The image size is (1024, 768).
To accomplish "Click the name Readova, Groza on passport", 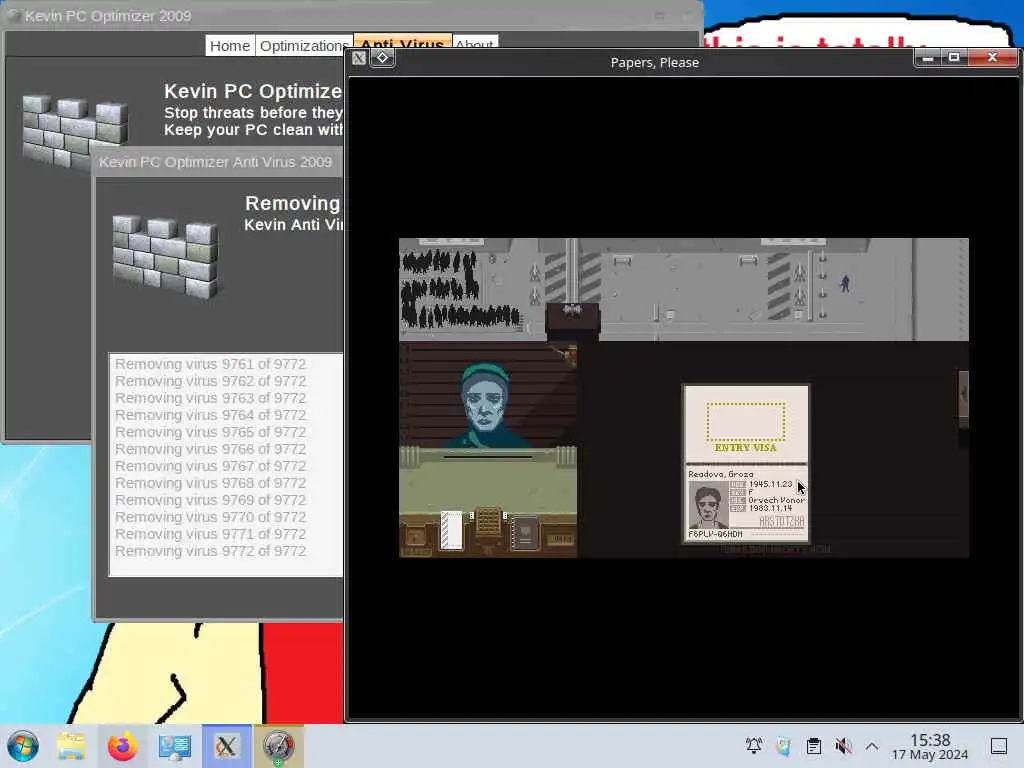I will [720, 474].
